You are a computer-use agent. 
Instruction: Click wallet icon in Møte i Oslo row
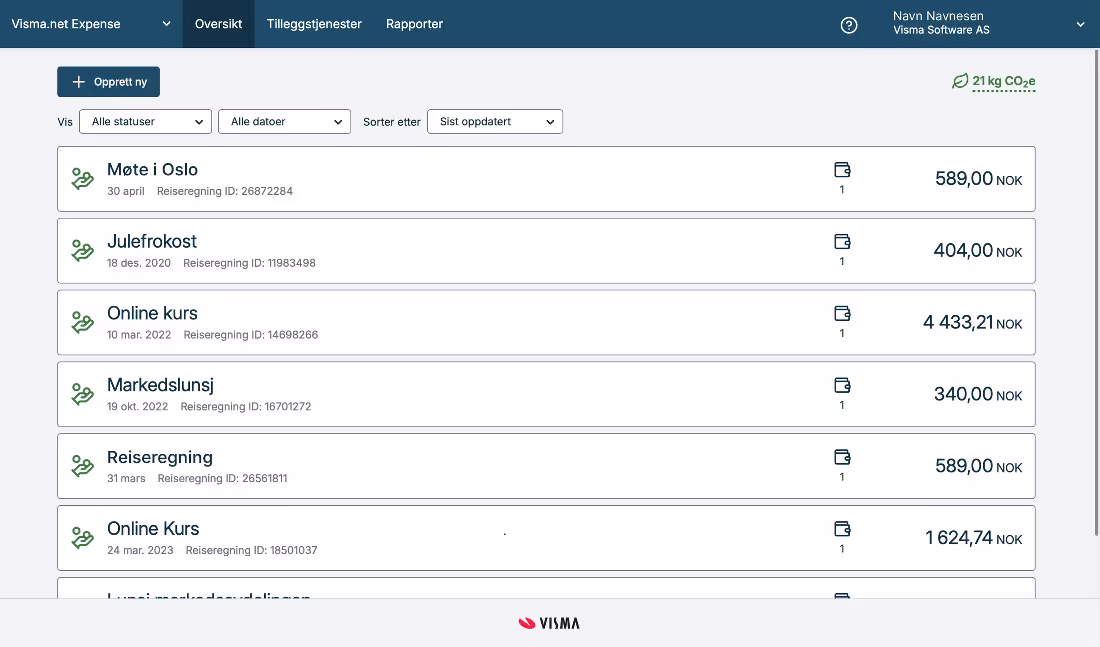[x=842, y=170]
